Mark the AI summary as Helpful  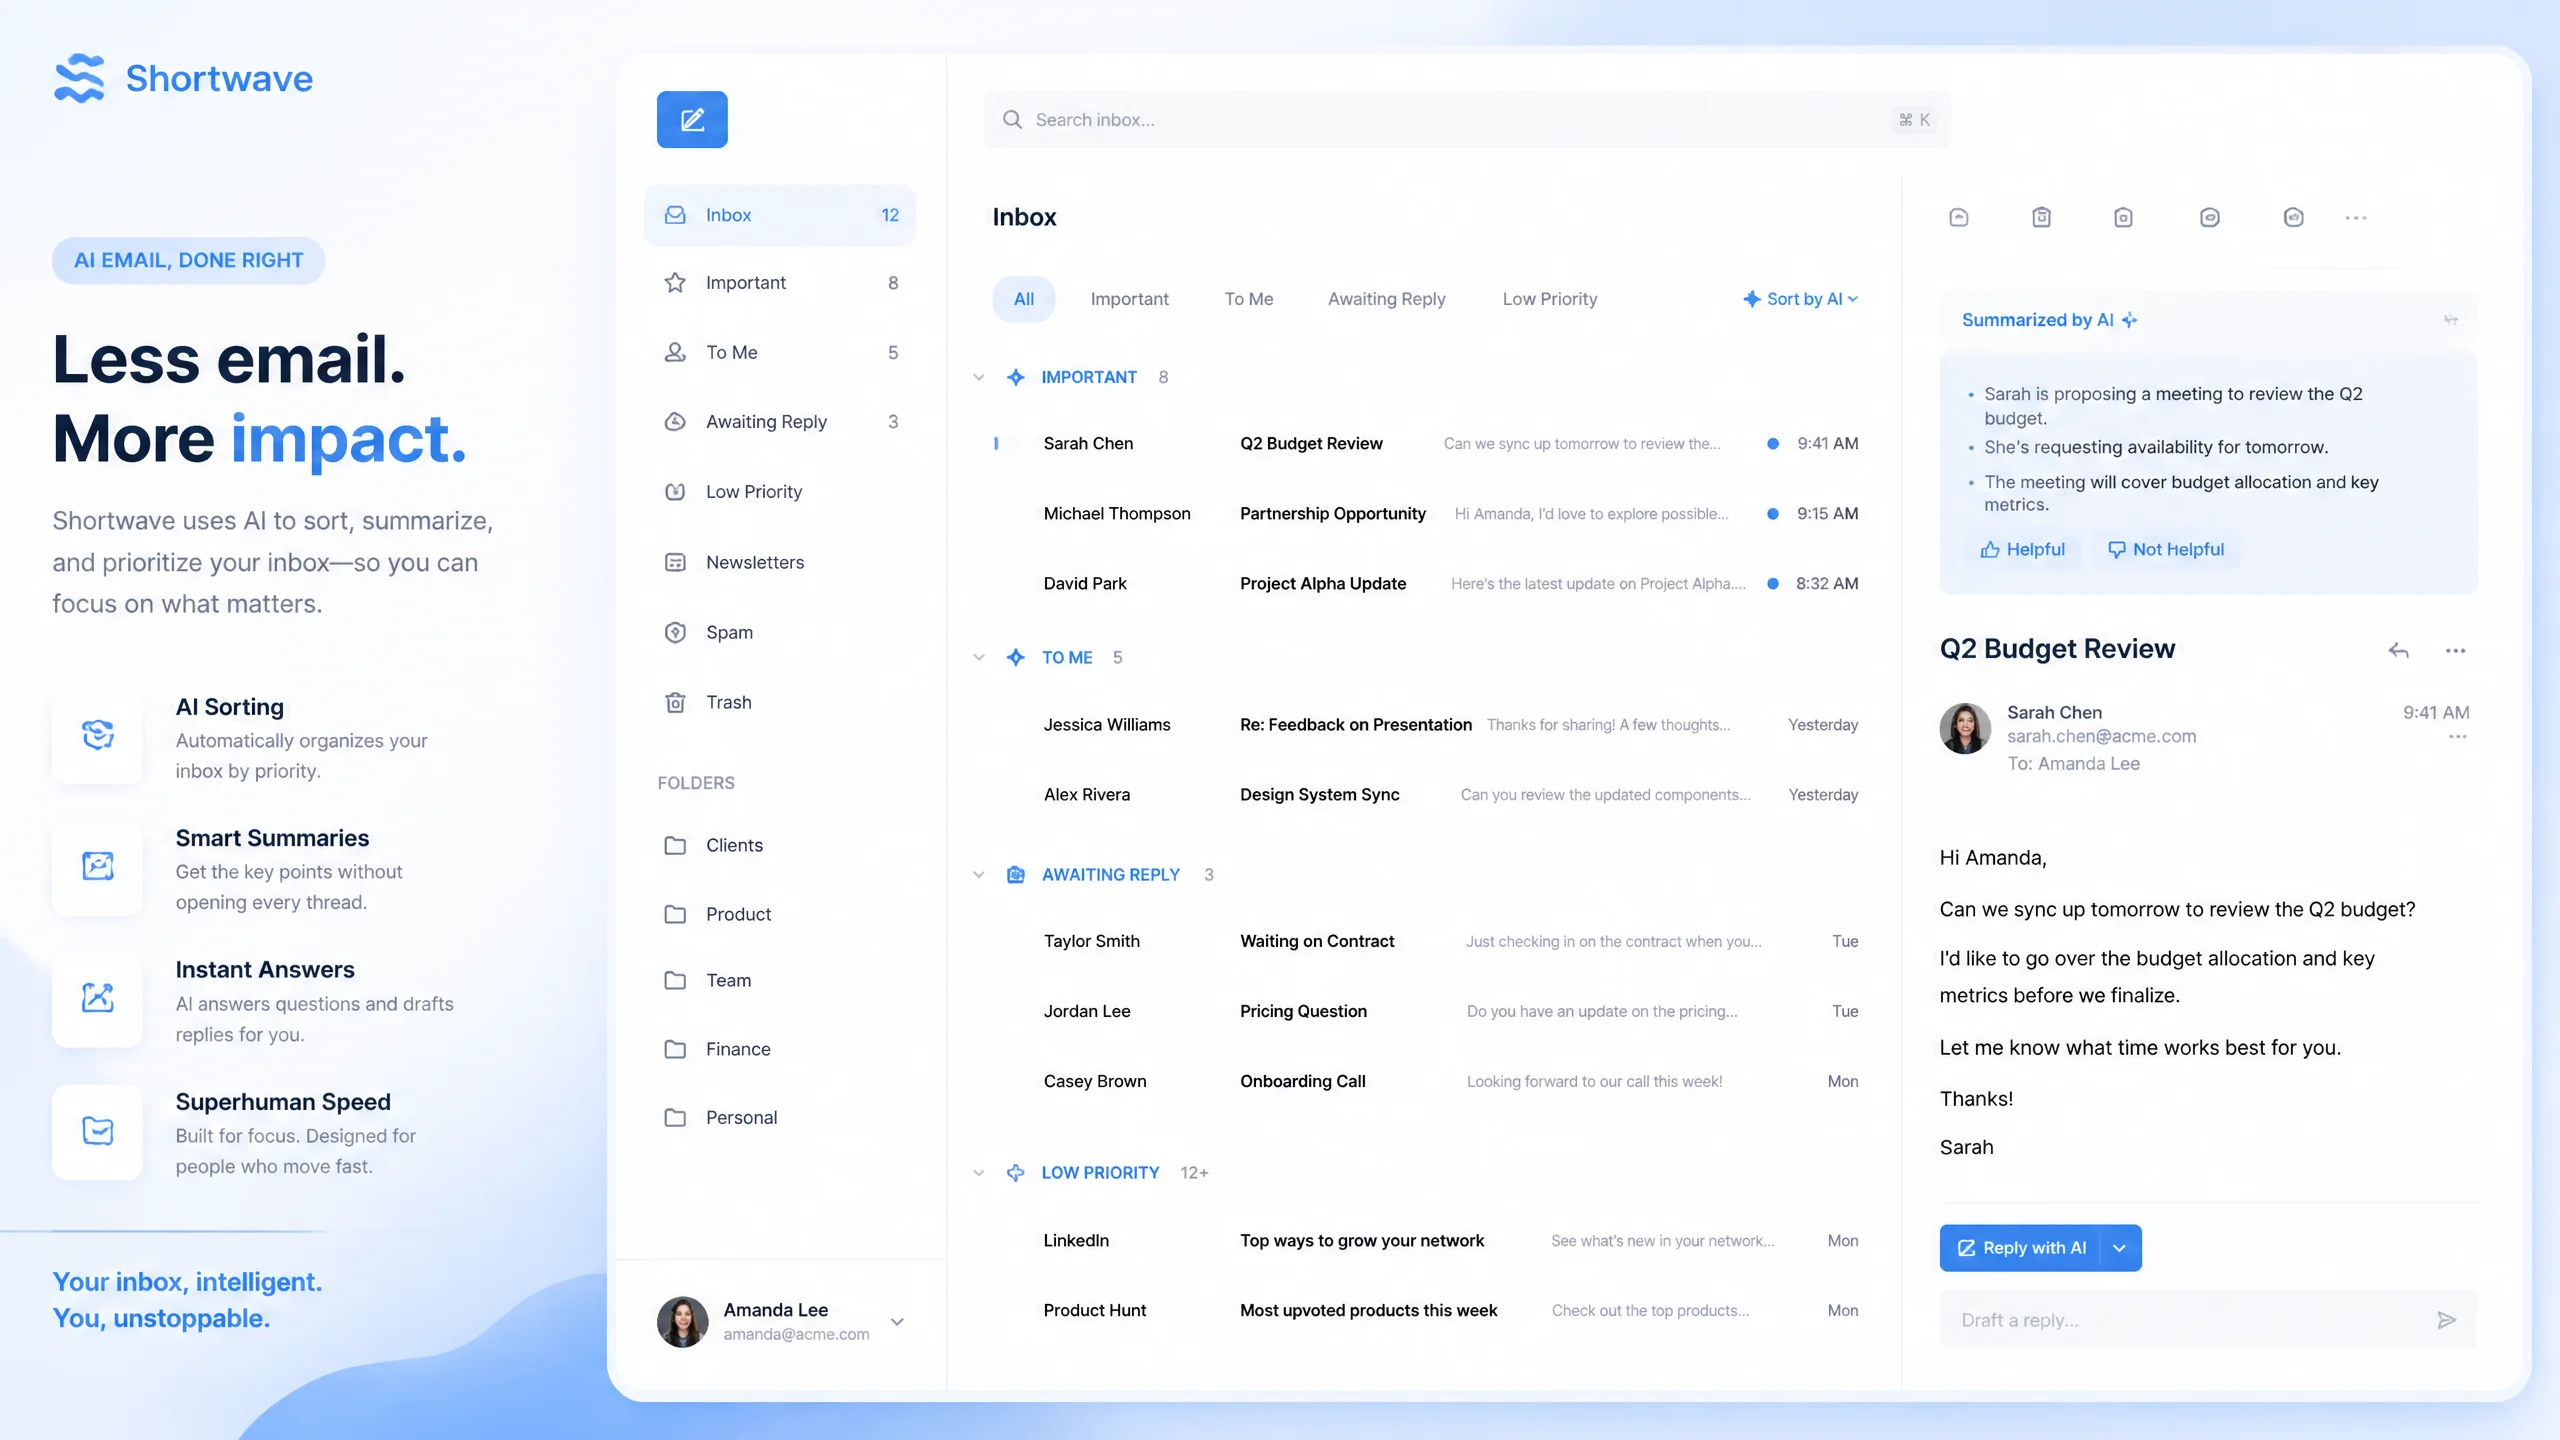click(2022, 550)
